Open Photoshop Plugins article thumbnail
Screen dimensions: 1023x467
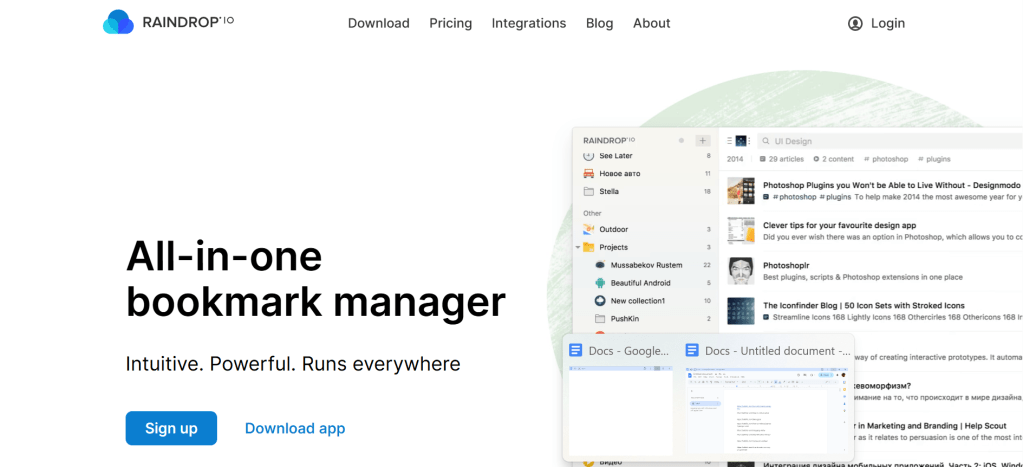741,190
